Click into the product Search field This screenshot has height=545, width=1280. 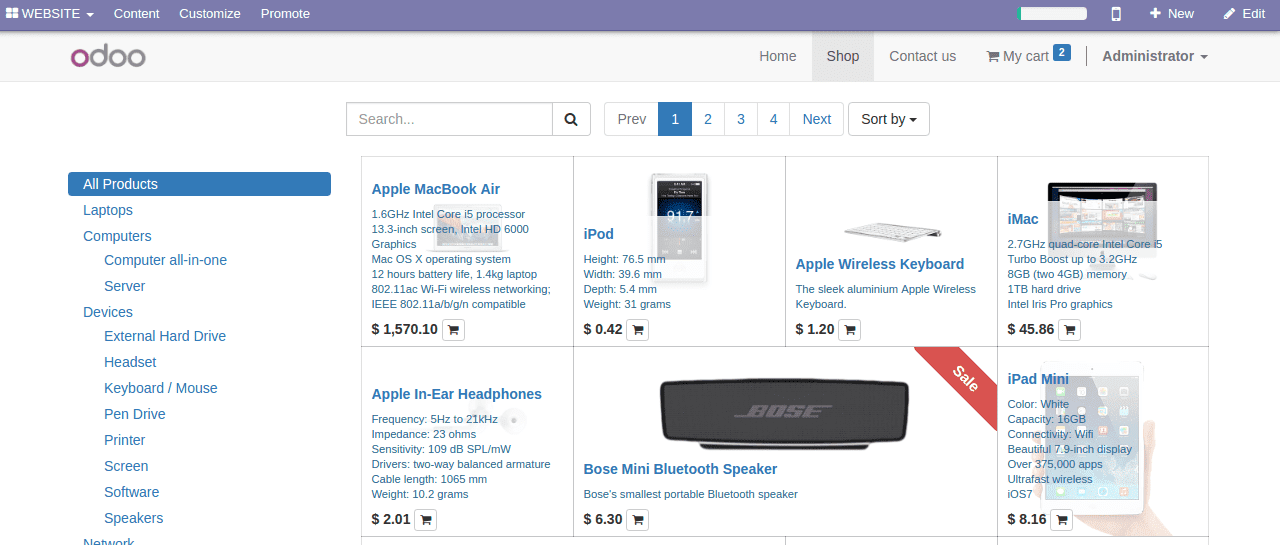click(x=449, y=119)
